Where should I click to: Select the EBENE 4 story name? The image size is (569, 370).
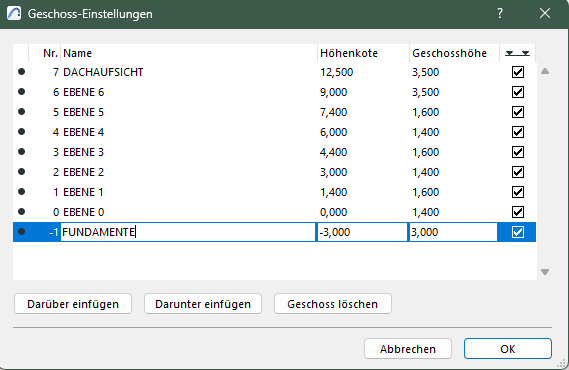[x=83, y=132]
